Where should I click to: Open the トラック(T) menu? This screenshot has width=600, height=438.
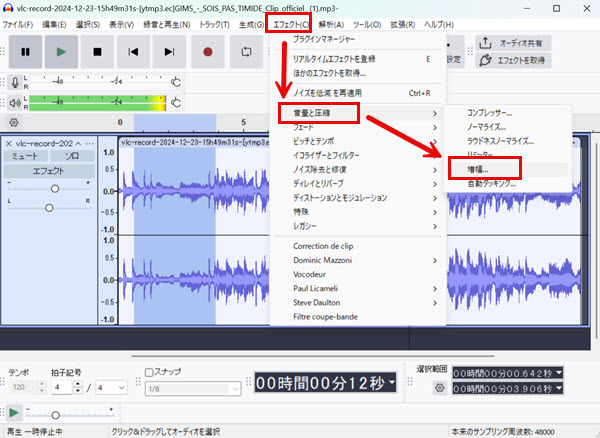(x=214, y=25)
